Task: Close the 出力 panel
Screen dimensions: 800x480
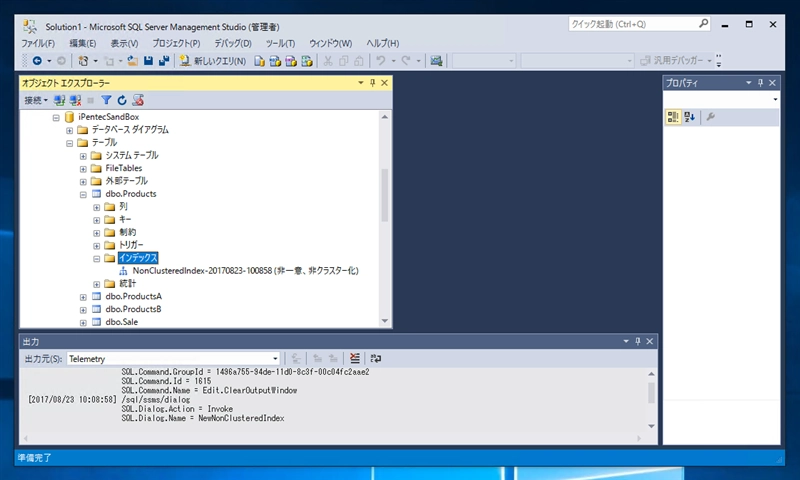Action: tap(650, 341)
